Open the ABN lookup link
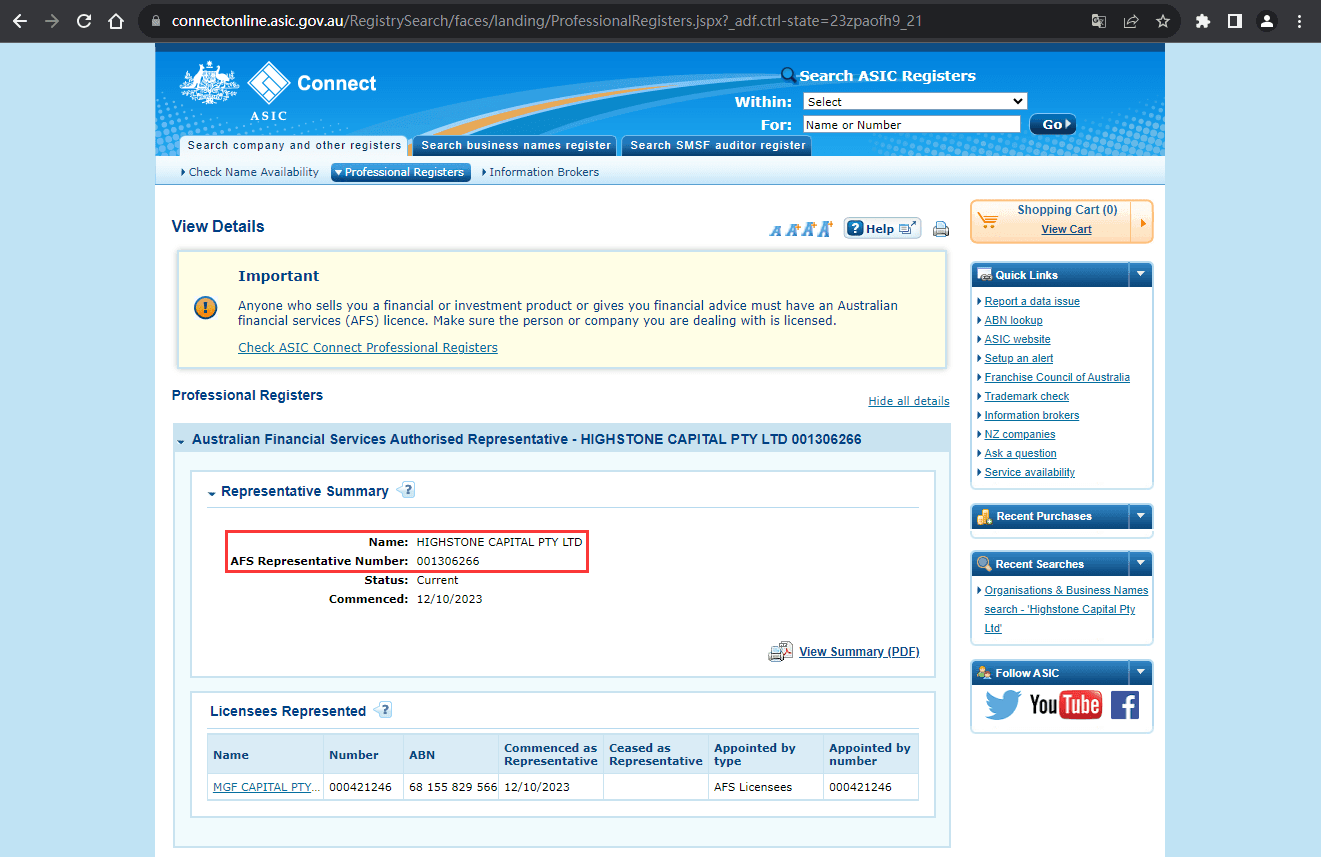This screenshot has width=1321, height=857. tap(1013, 320)
